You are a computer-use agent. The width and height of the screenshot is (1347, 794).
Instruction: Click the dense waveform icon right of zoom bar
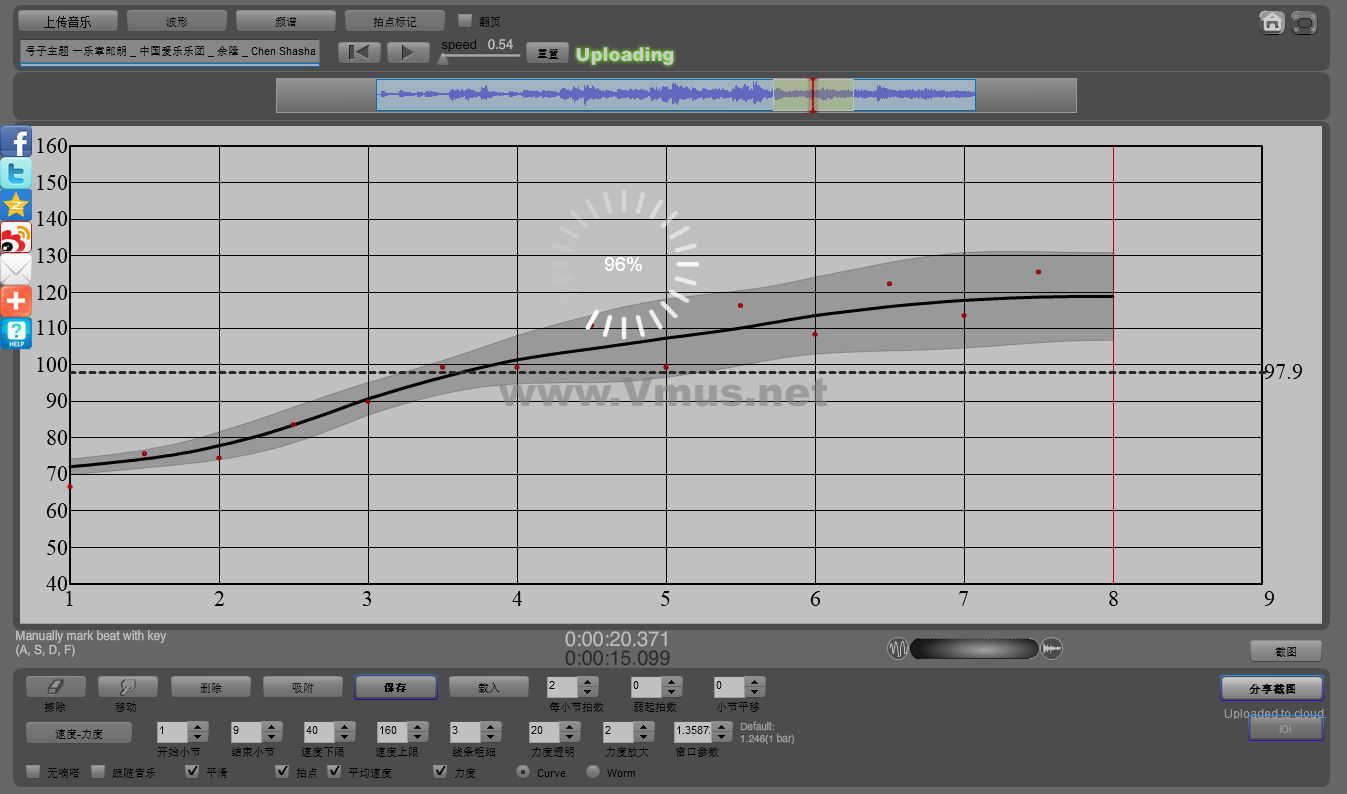[x=1052, y=649]
